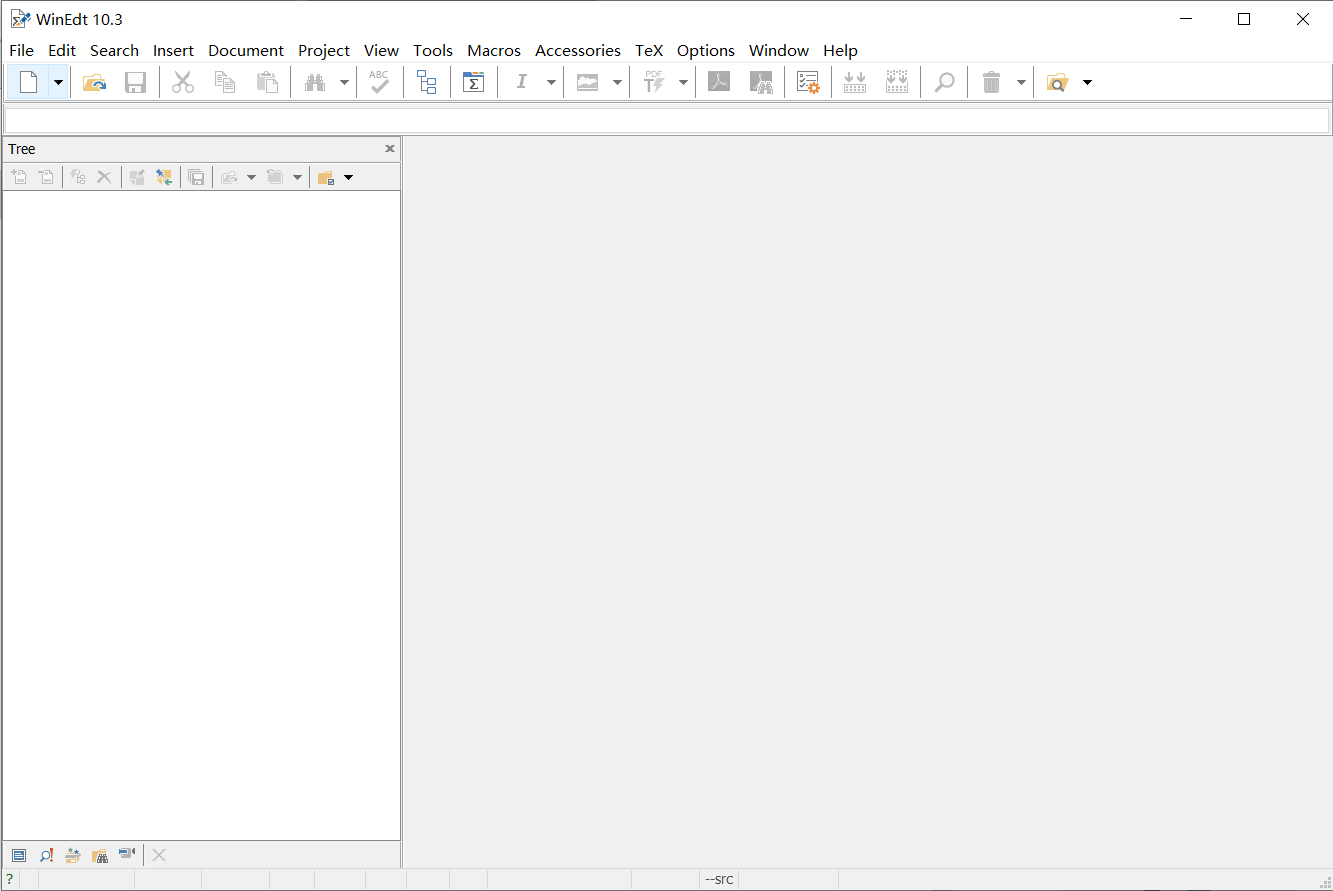Click the Find binoculars icon
The width and height of the screenshot is (1333, 891).
click(x=315, y=82)
